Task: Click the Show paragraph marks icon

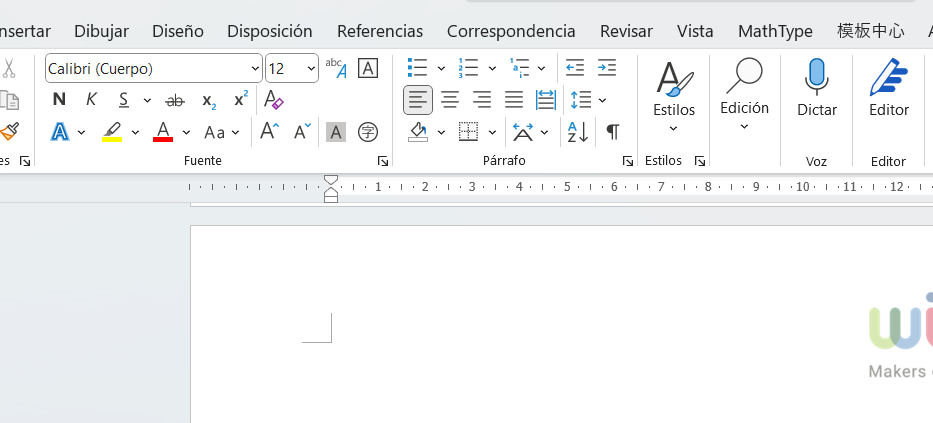Action: click(613, 132)
